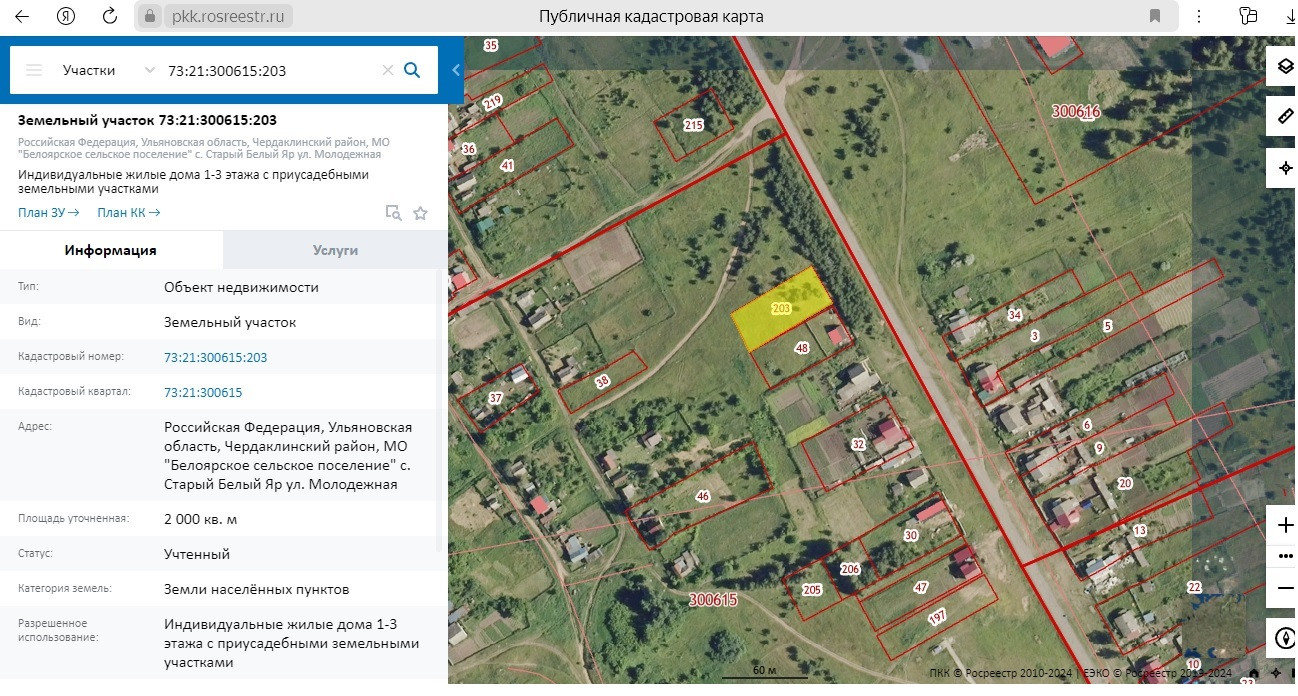This screenshot has width=1298, height=696.
Task: Click the parcel label 197 on the map
Action: click(x=937, y=618)
